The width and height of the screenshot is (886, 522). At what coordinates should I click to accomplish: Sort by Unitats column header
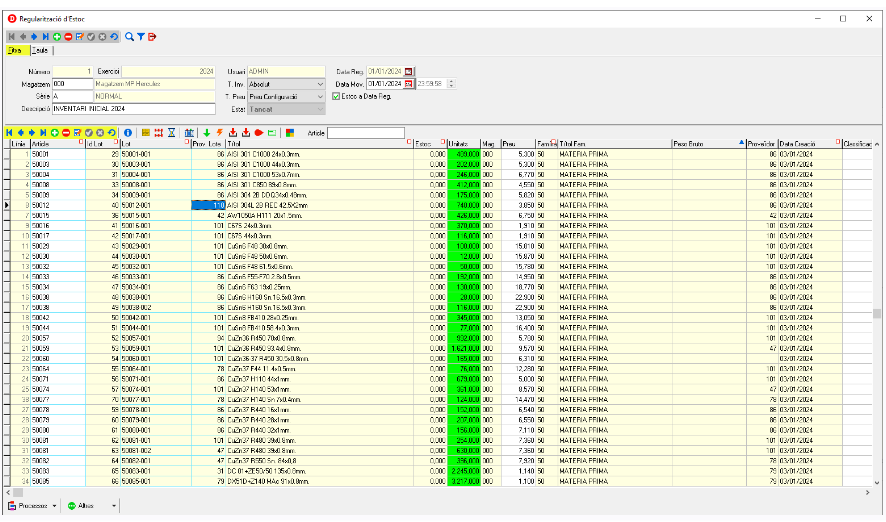[463, 144]
